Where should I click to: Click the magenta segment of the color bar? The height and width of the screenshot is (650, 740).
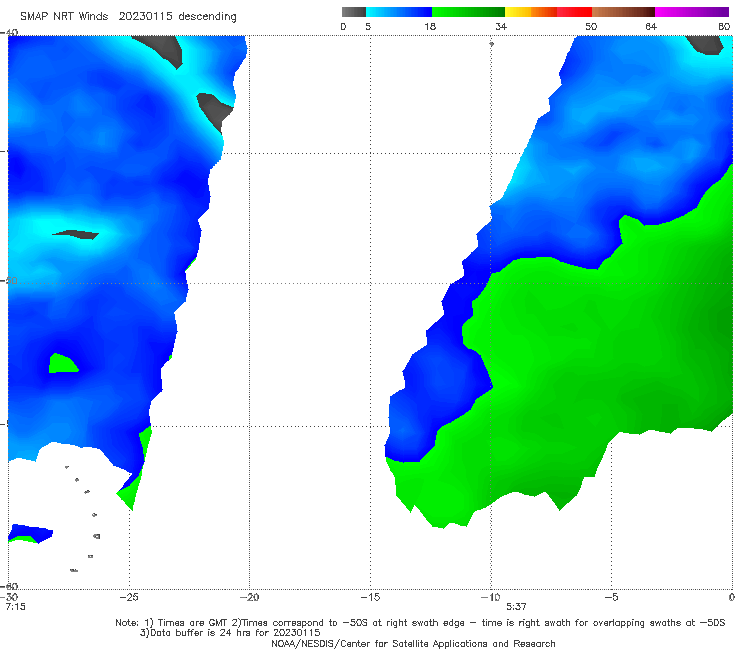[x=692, y=12]
